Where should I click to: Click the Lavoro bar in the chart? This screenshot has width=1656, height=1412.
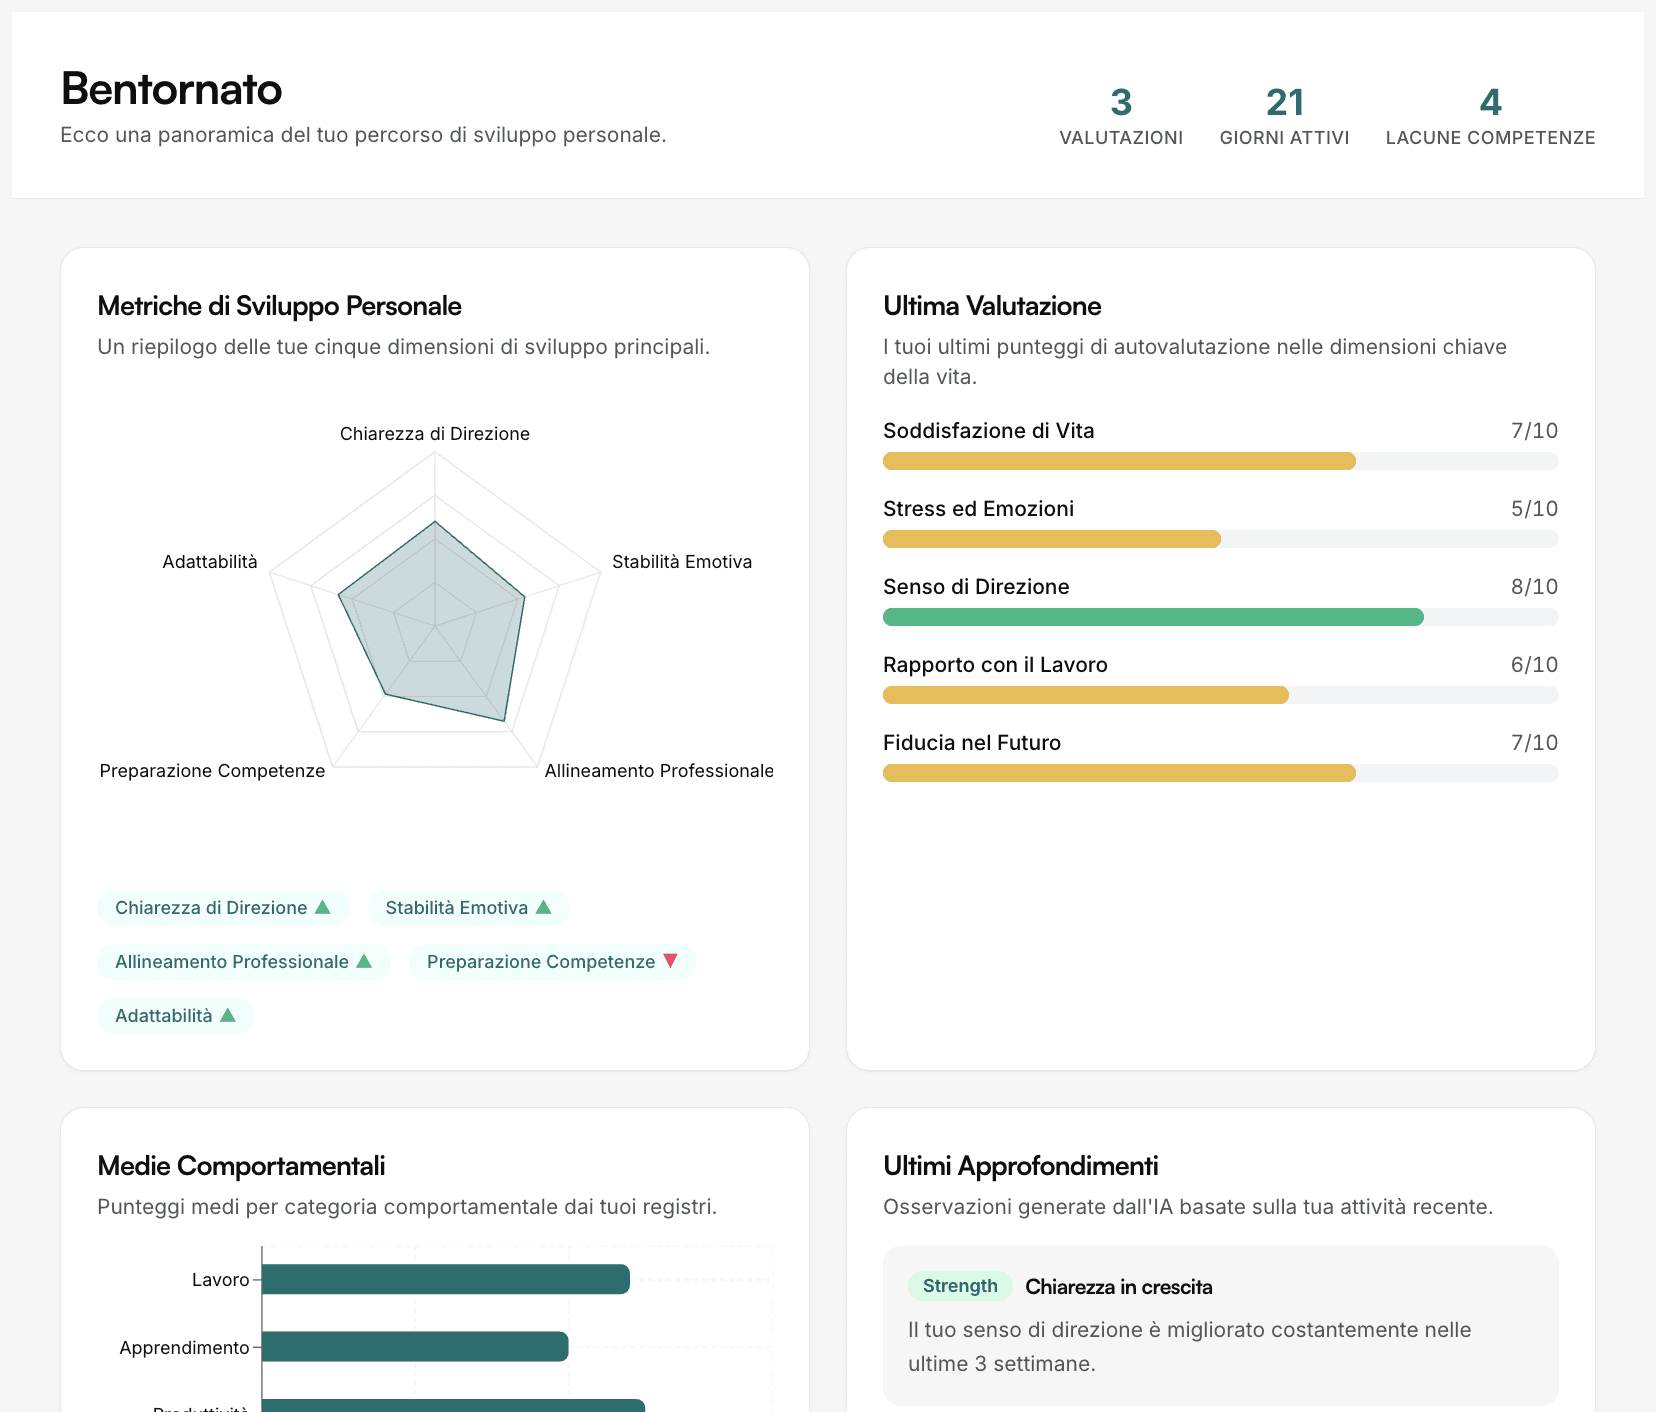444,1279
